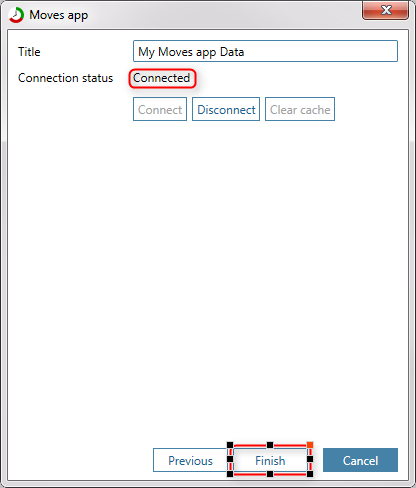Click the Clear cache button
The height and width of the screenshot is (488, 416).
point(300,109)
